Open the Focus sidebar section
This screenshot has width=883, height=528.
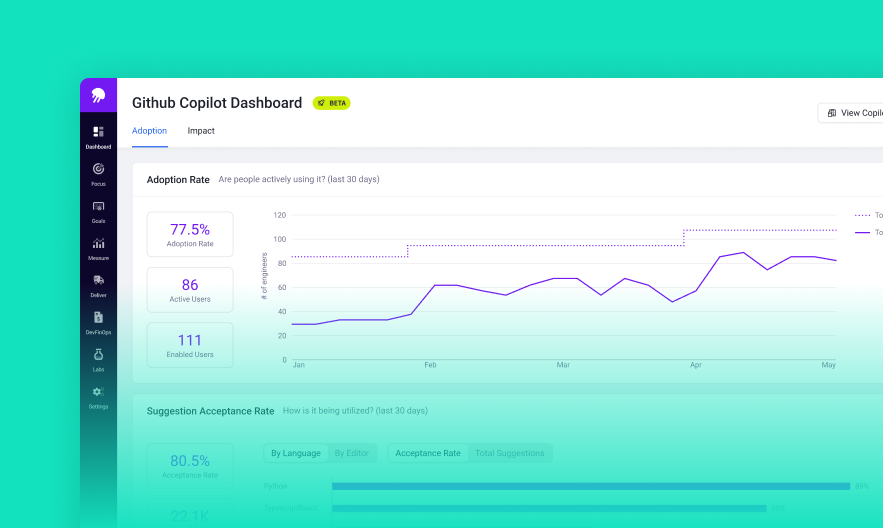tap(99, 174)
